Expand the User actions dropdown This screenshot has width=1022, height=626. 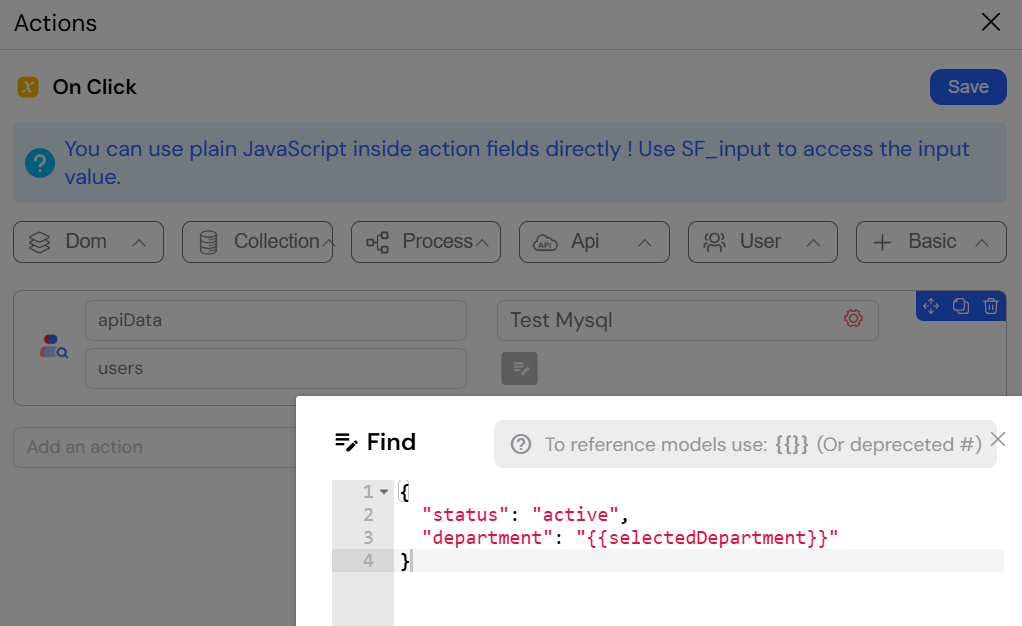click(763, 242)
